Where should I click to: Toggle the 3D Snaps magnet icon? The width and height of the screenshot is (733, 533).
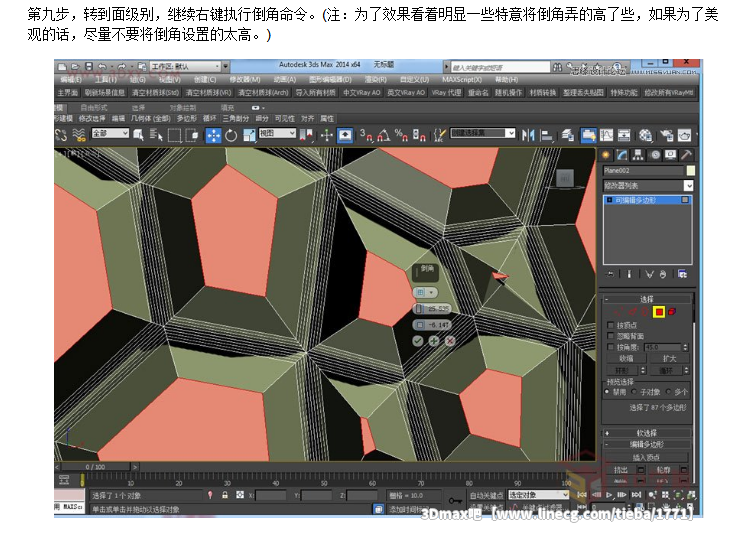pyautogui.click(x=366, y=135)
